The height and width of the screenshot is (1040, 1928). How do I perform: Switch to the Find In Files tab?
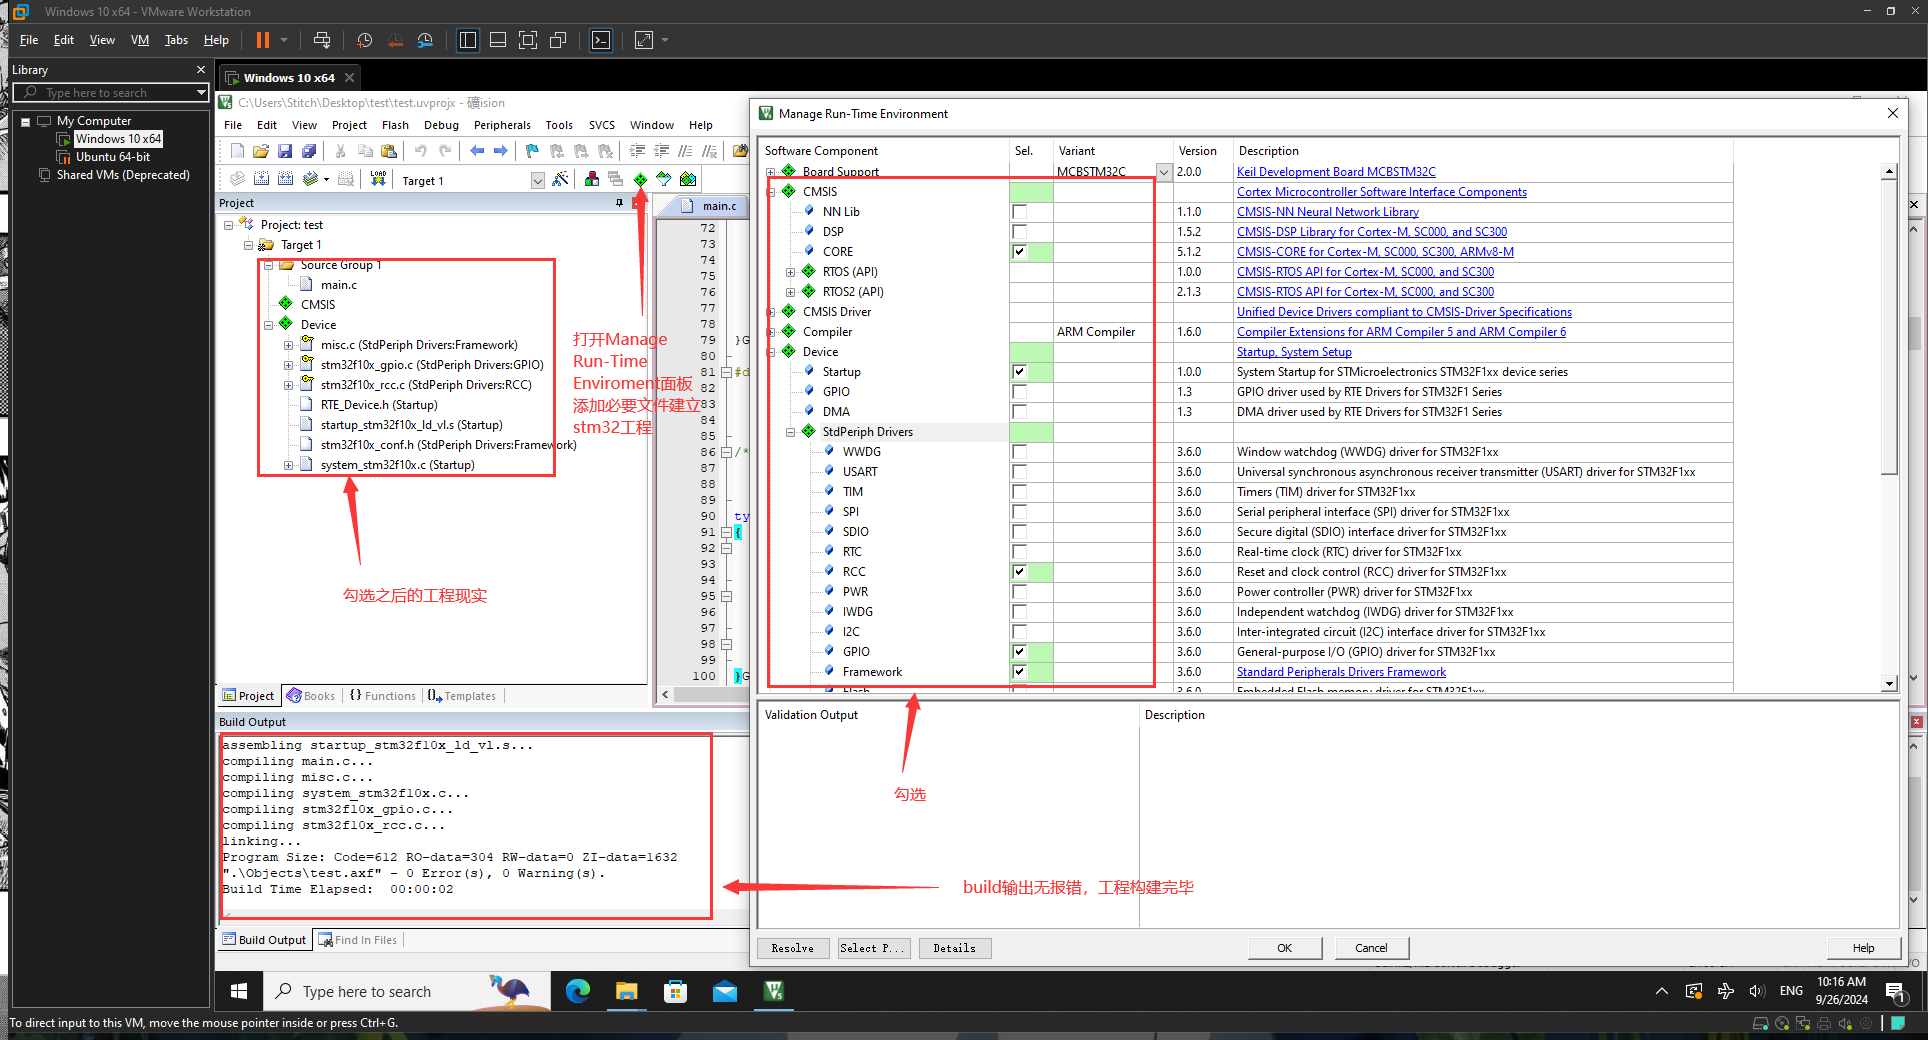pos(358,940)
